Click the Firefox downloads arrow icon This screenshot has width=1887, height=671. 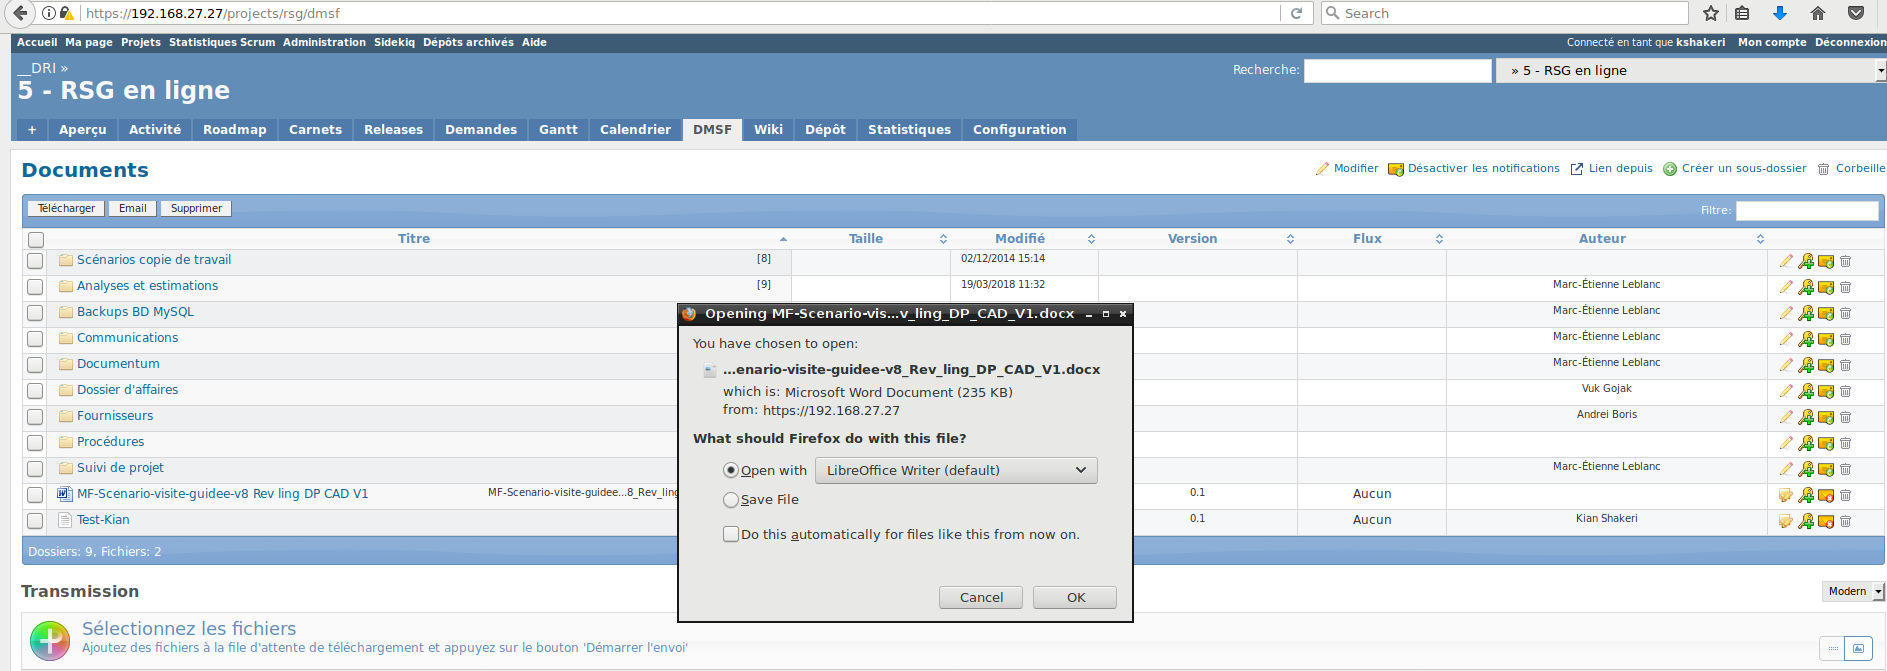tap(1780, 13)
